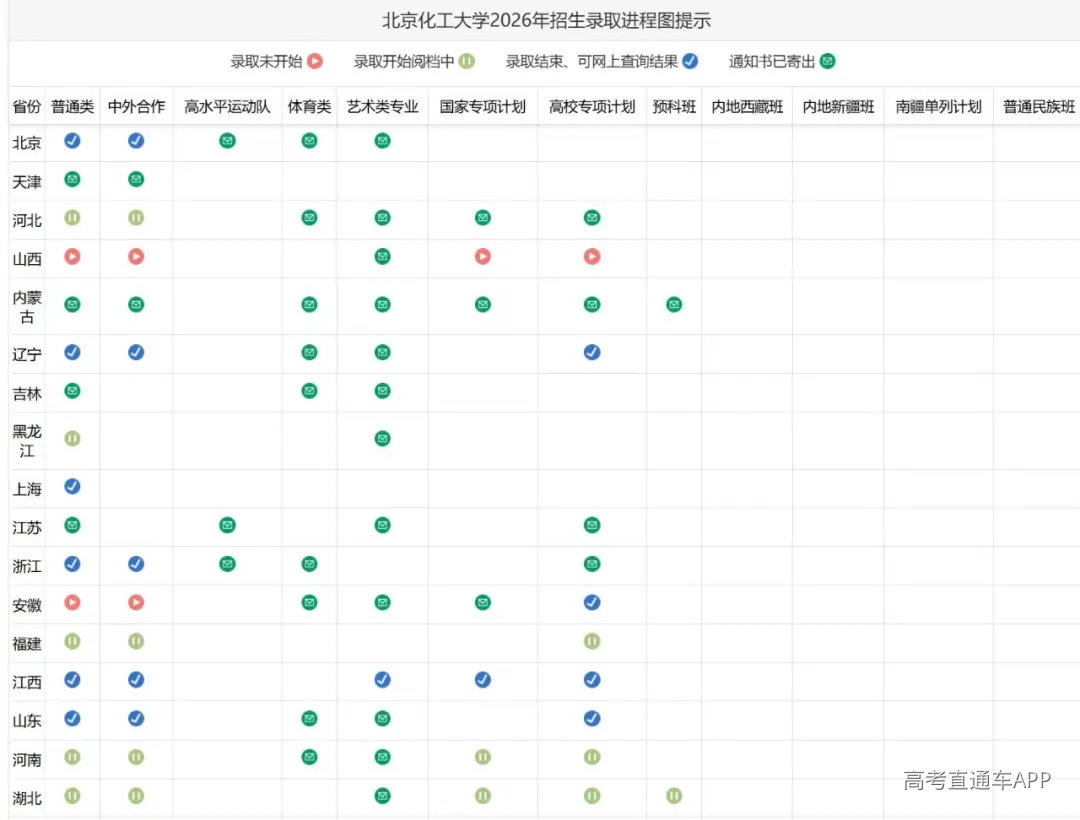The image size is (1080, 820).
Task: Click 安徽 高校专项计划 blue check icon
Action: 592,602
